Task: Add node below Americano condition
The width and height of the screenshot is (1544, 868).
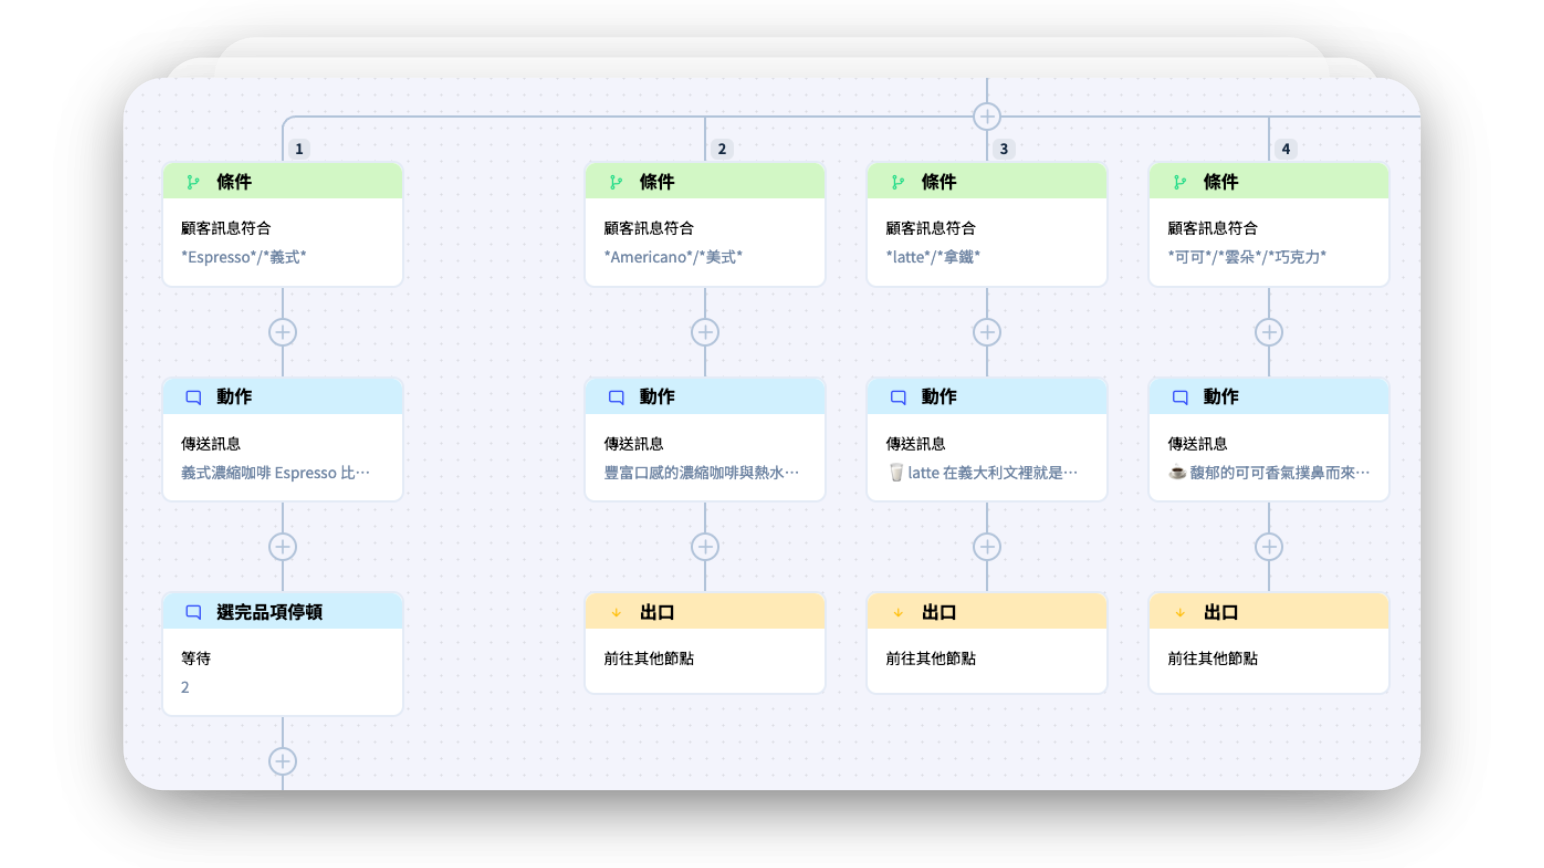Action: pos(705,332)
